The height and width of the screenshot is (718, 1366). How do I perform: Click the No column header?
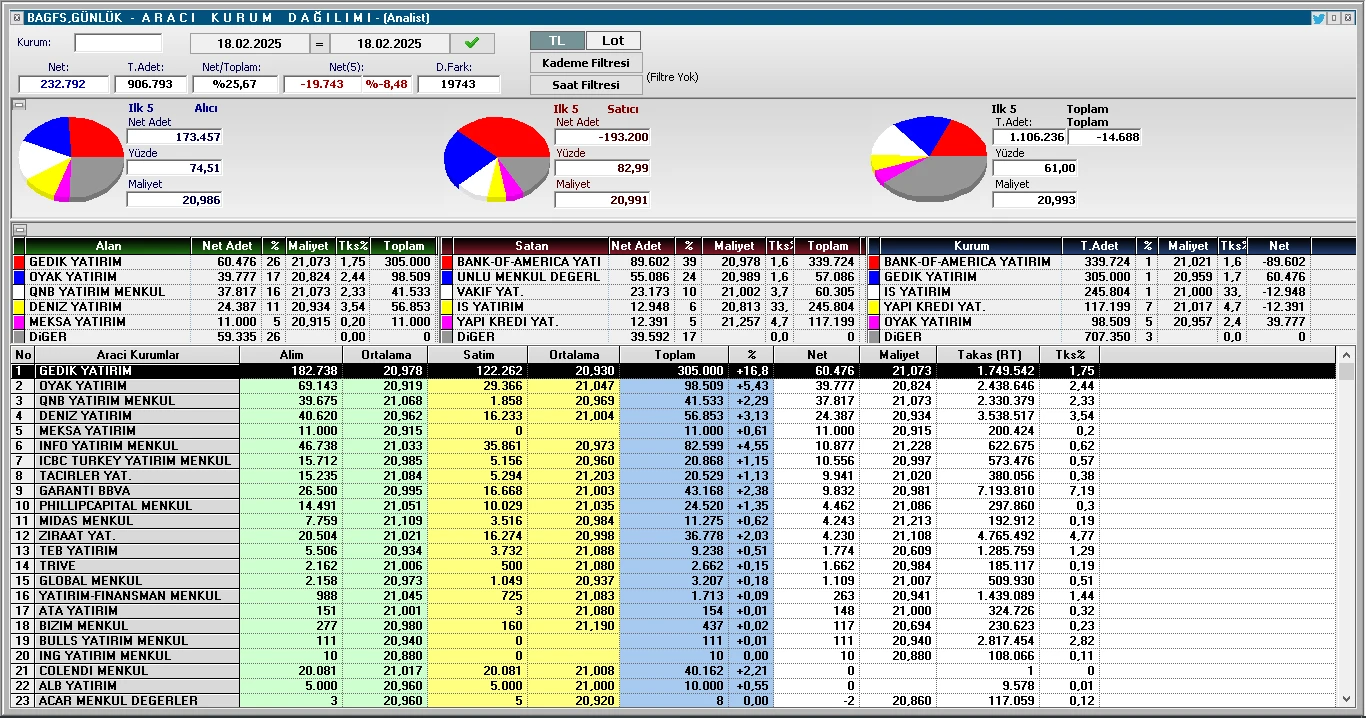coord(24,355)
